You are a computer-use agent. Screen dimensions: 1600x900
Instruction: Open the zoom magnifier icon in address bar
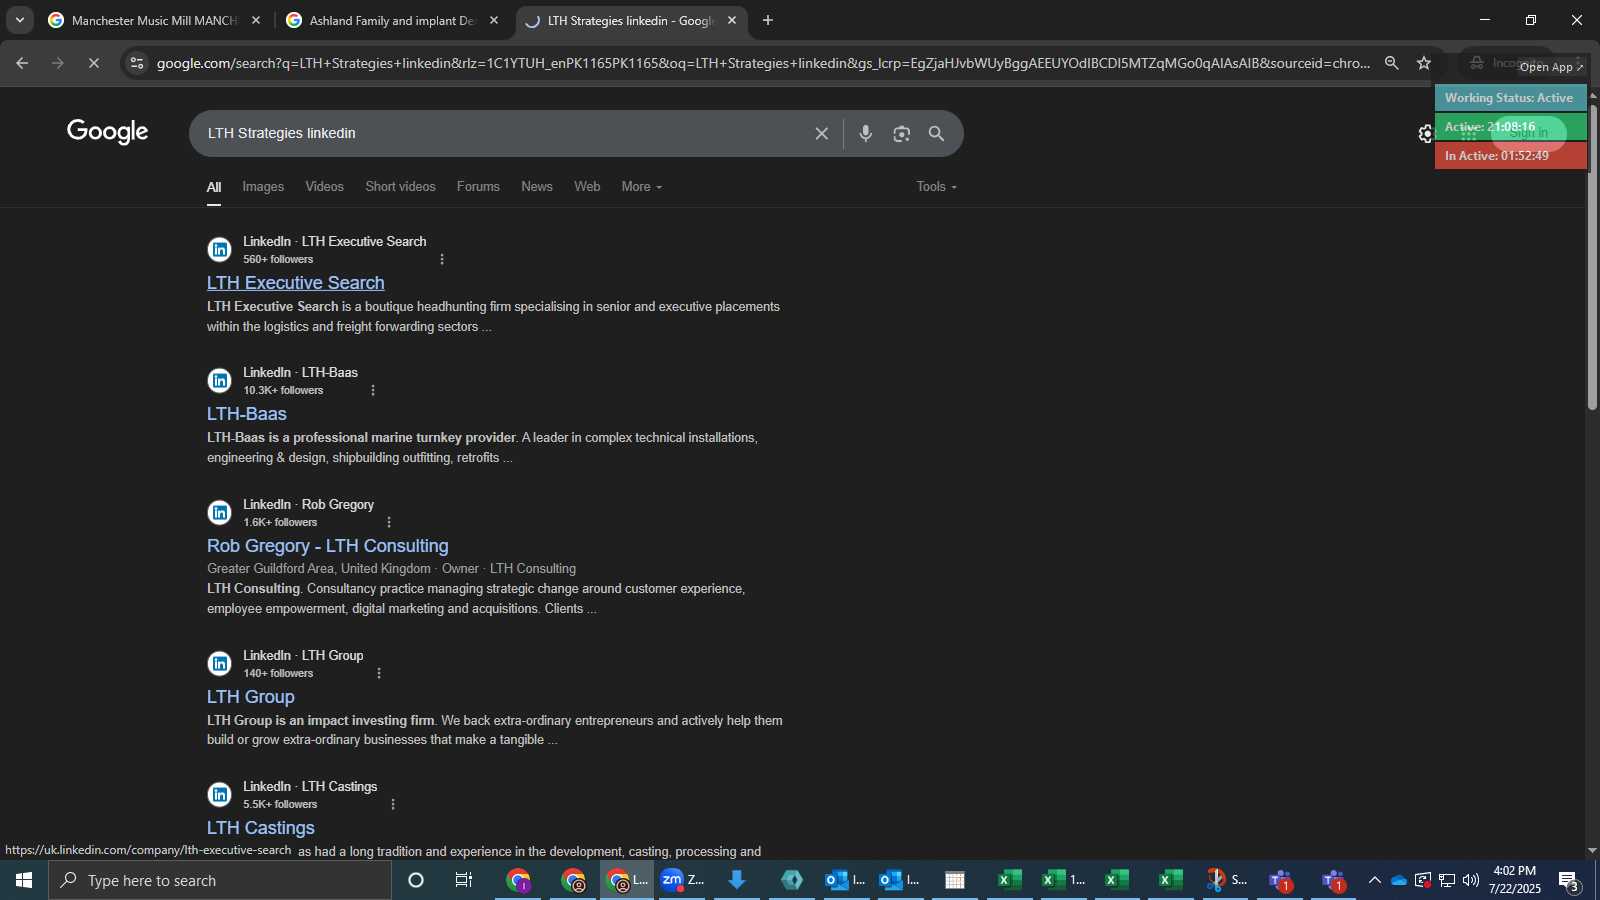[x=1391, y=63]
